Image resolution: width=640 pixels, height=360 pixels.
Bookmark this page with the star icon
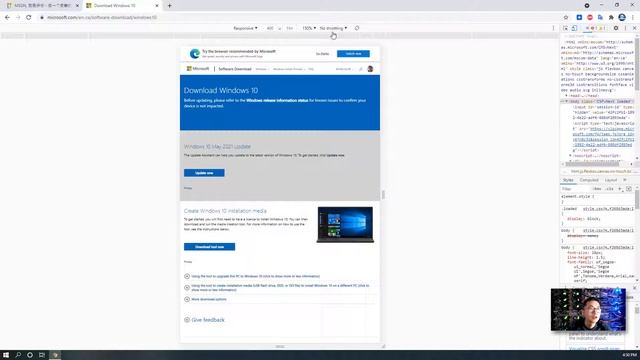click(566, 18)
